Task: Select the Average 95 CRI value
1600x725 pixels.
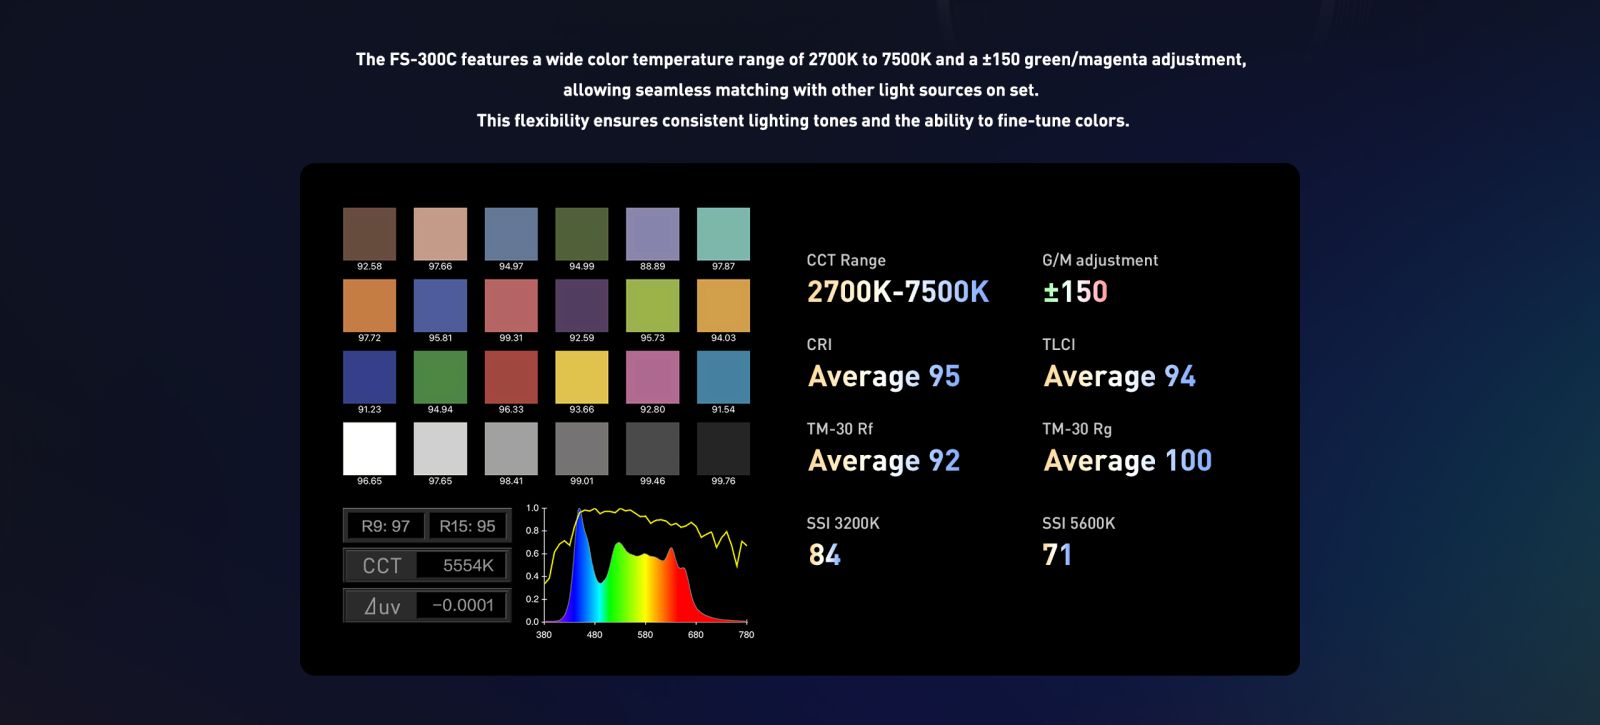Action: click(x=884, y=376)
